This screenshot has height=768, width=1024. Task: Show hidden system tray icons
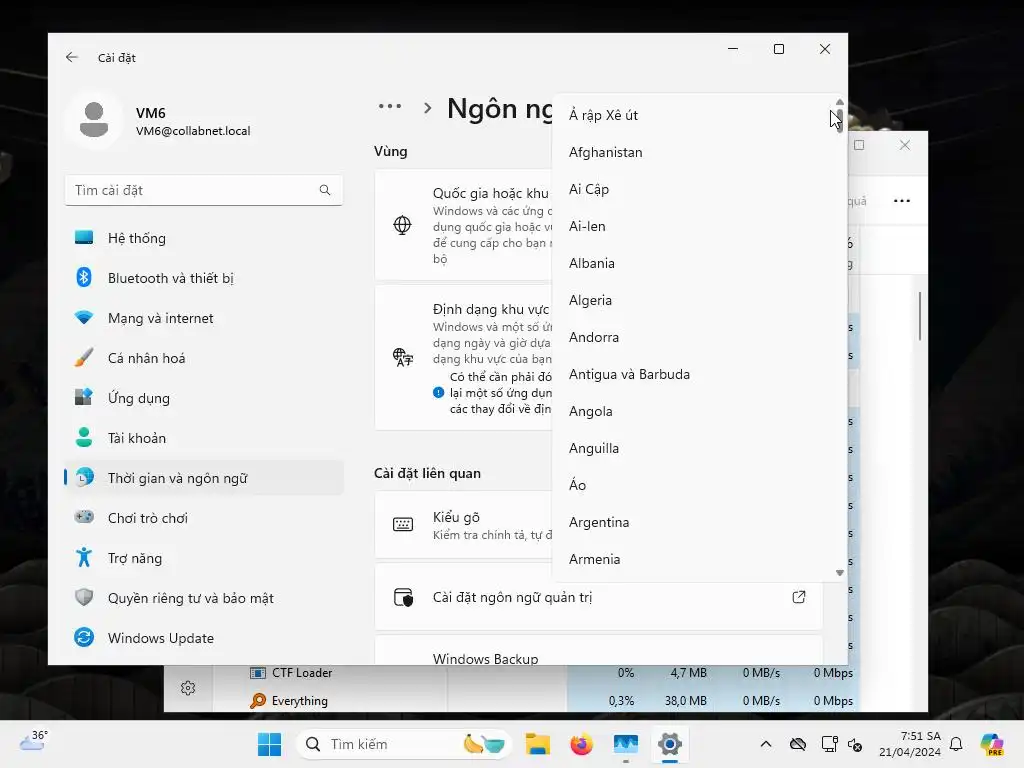766,744
